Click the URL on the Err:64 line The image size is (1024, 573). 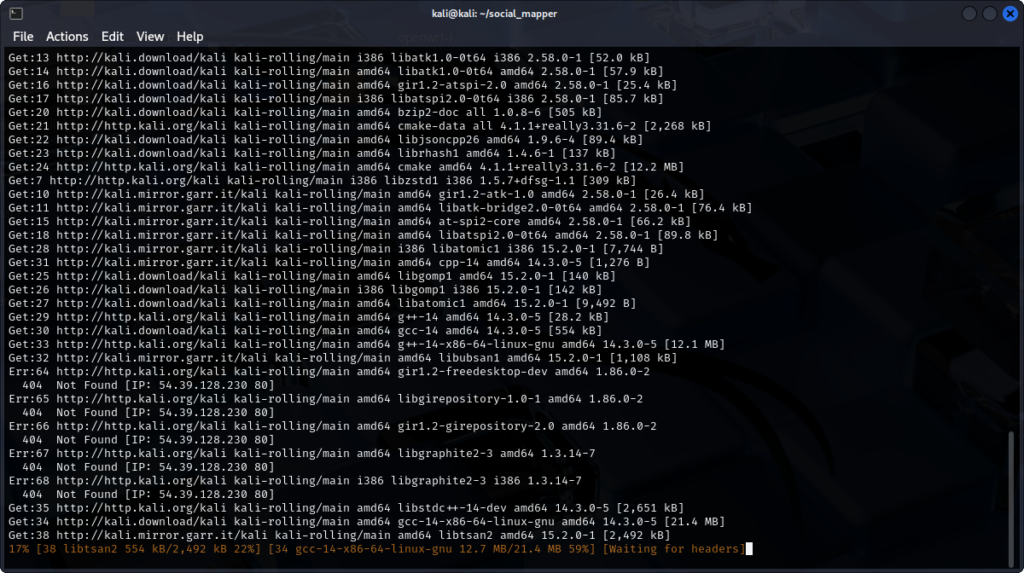pyautogui.click(x=115, y=371)
